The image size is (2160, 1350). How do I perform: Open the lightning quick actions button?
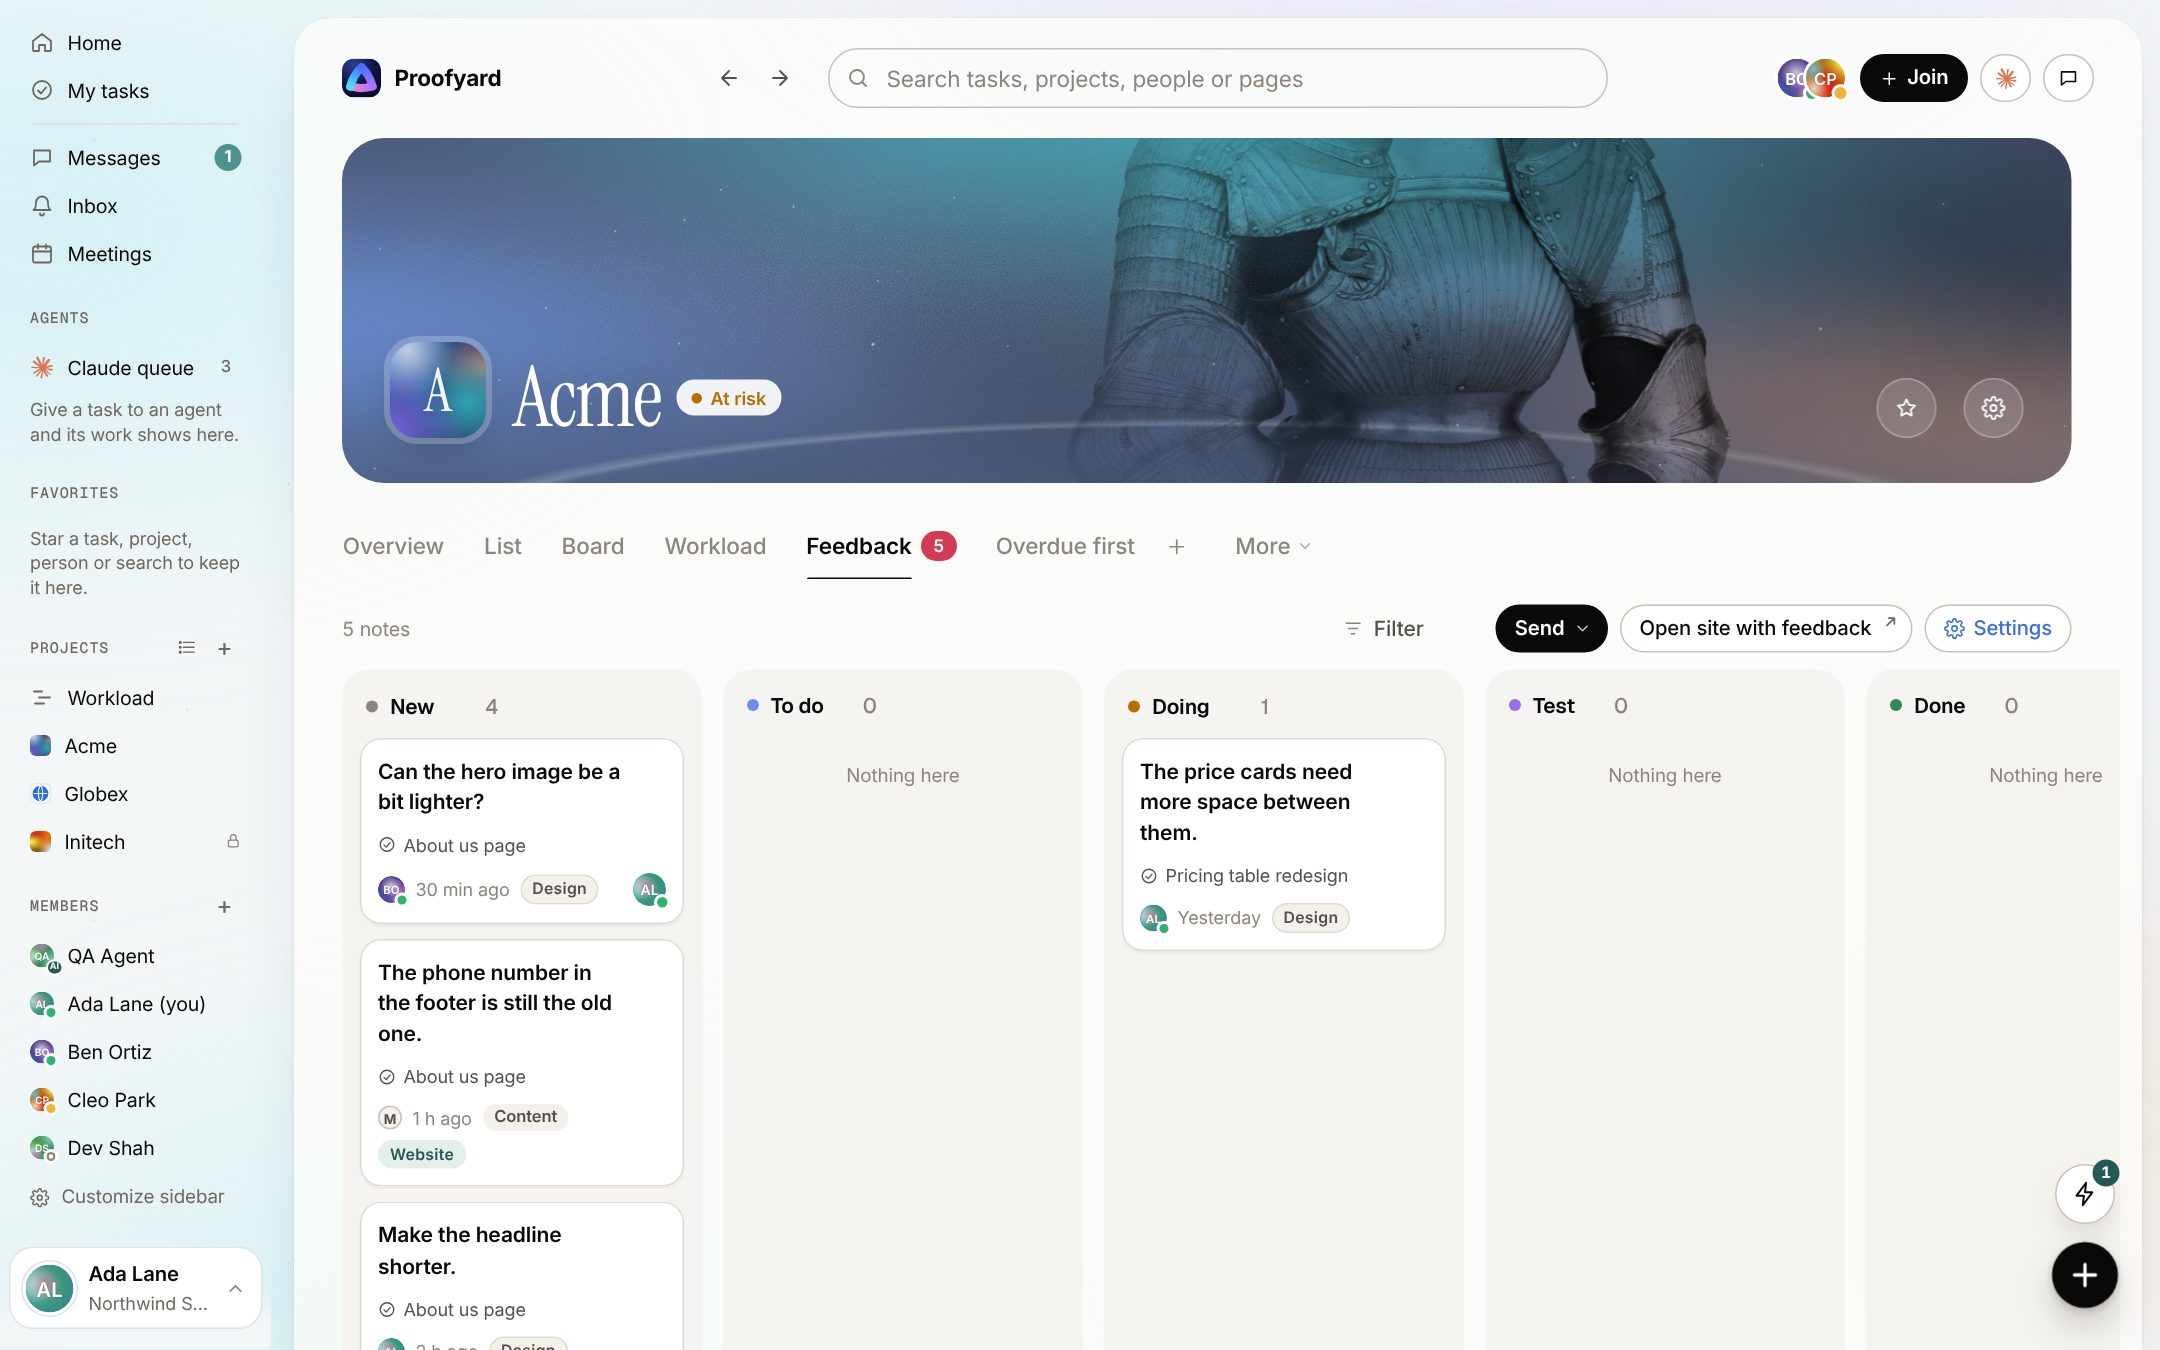[2084, 1193]
